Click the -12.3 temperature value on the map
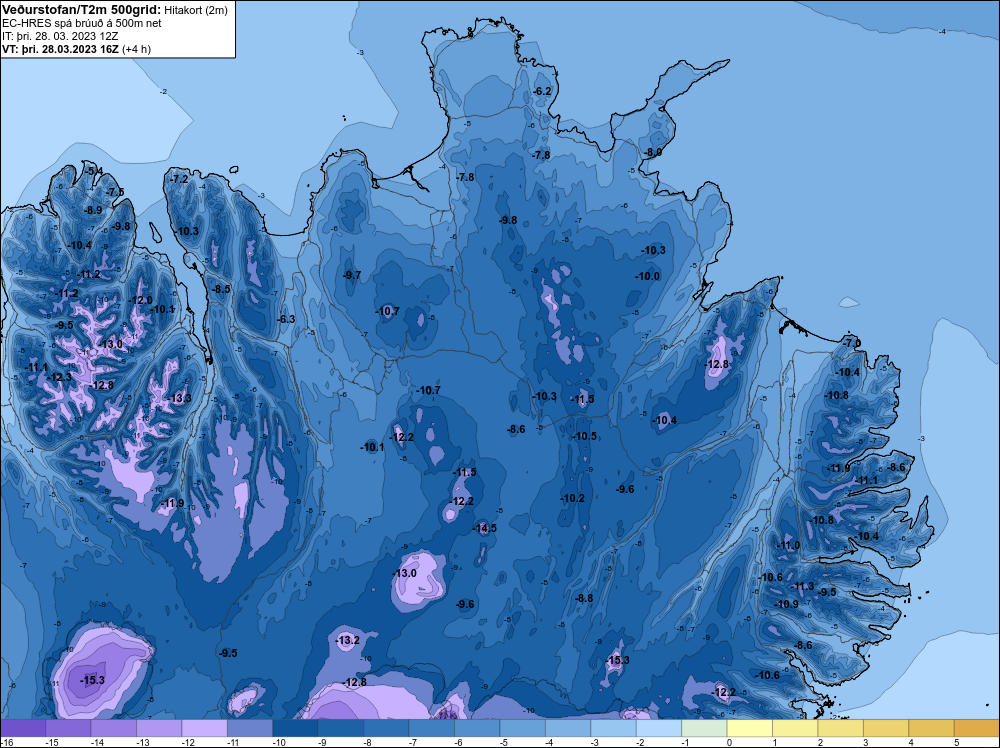The width and height of the screenshot is (1000, 748). 60,377
